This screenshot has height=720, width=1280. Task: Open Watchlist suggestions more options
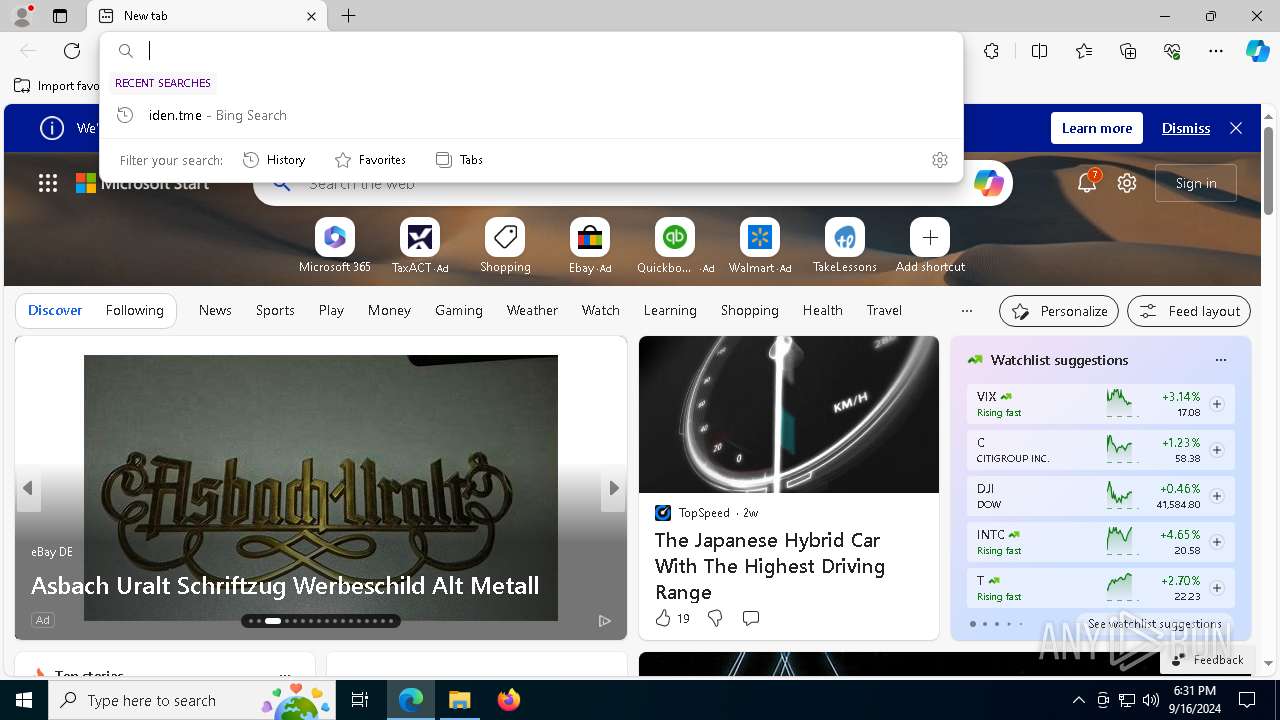1220,360
